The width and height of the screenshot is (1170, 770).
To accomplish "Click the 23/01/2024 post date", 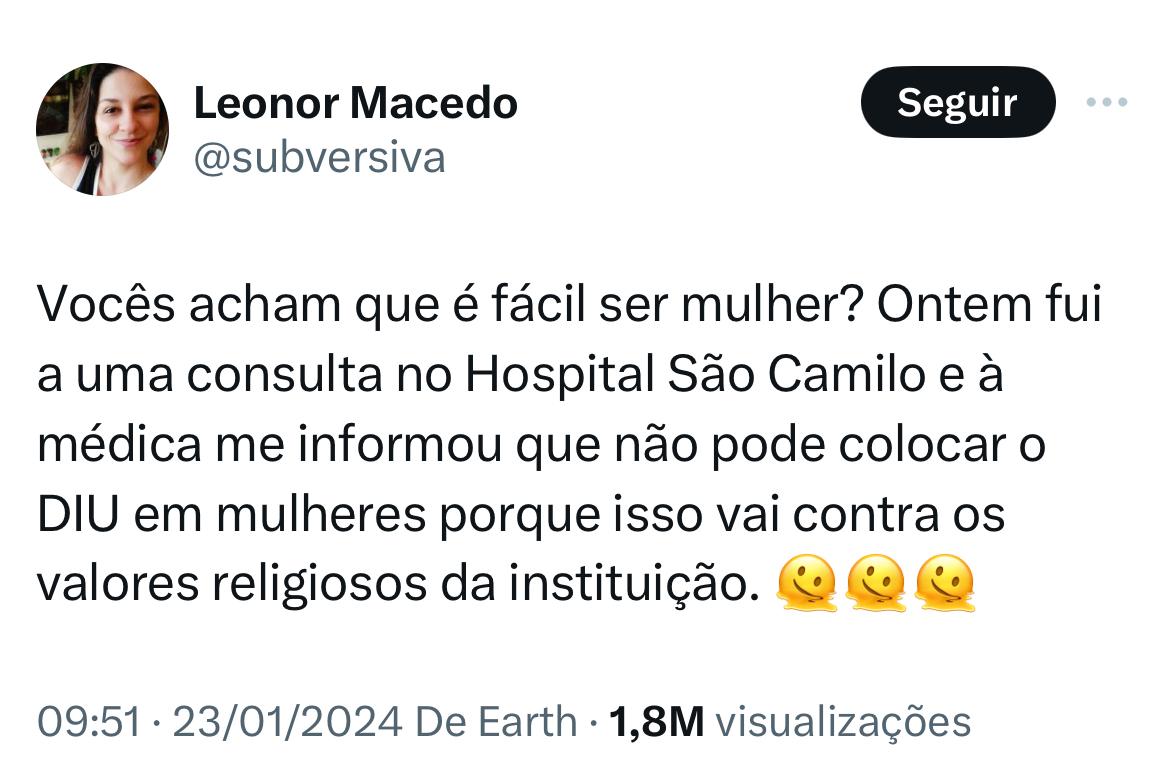I will pos(287,721).
